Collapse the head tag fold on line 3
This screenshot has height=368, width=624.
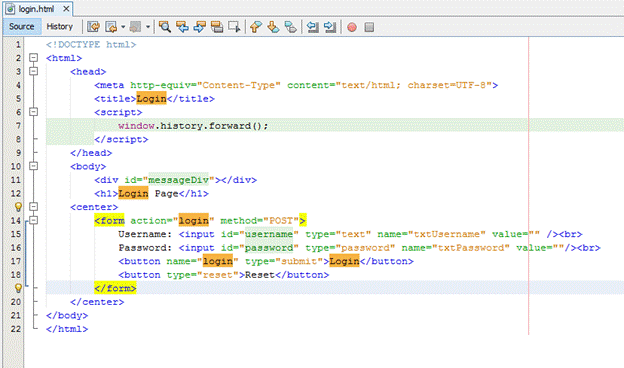(33, 71)
